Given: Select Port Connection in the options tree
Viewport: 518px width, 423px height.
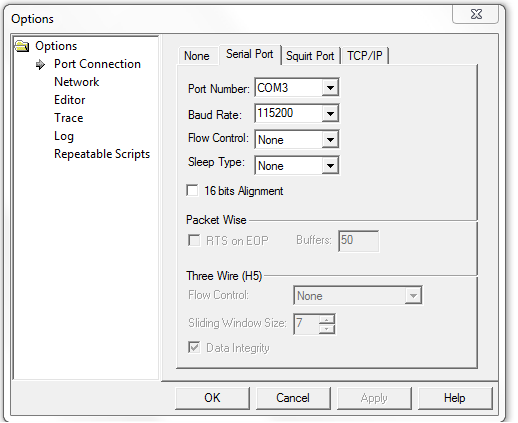Looking at the screenshot, I should click(97, 64).
